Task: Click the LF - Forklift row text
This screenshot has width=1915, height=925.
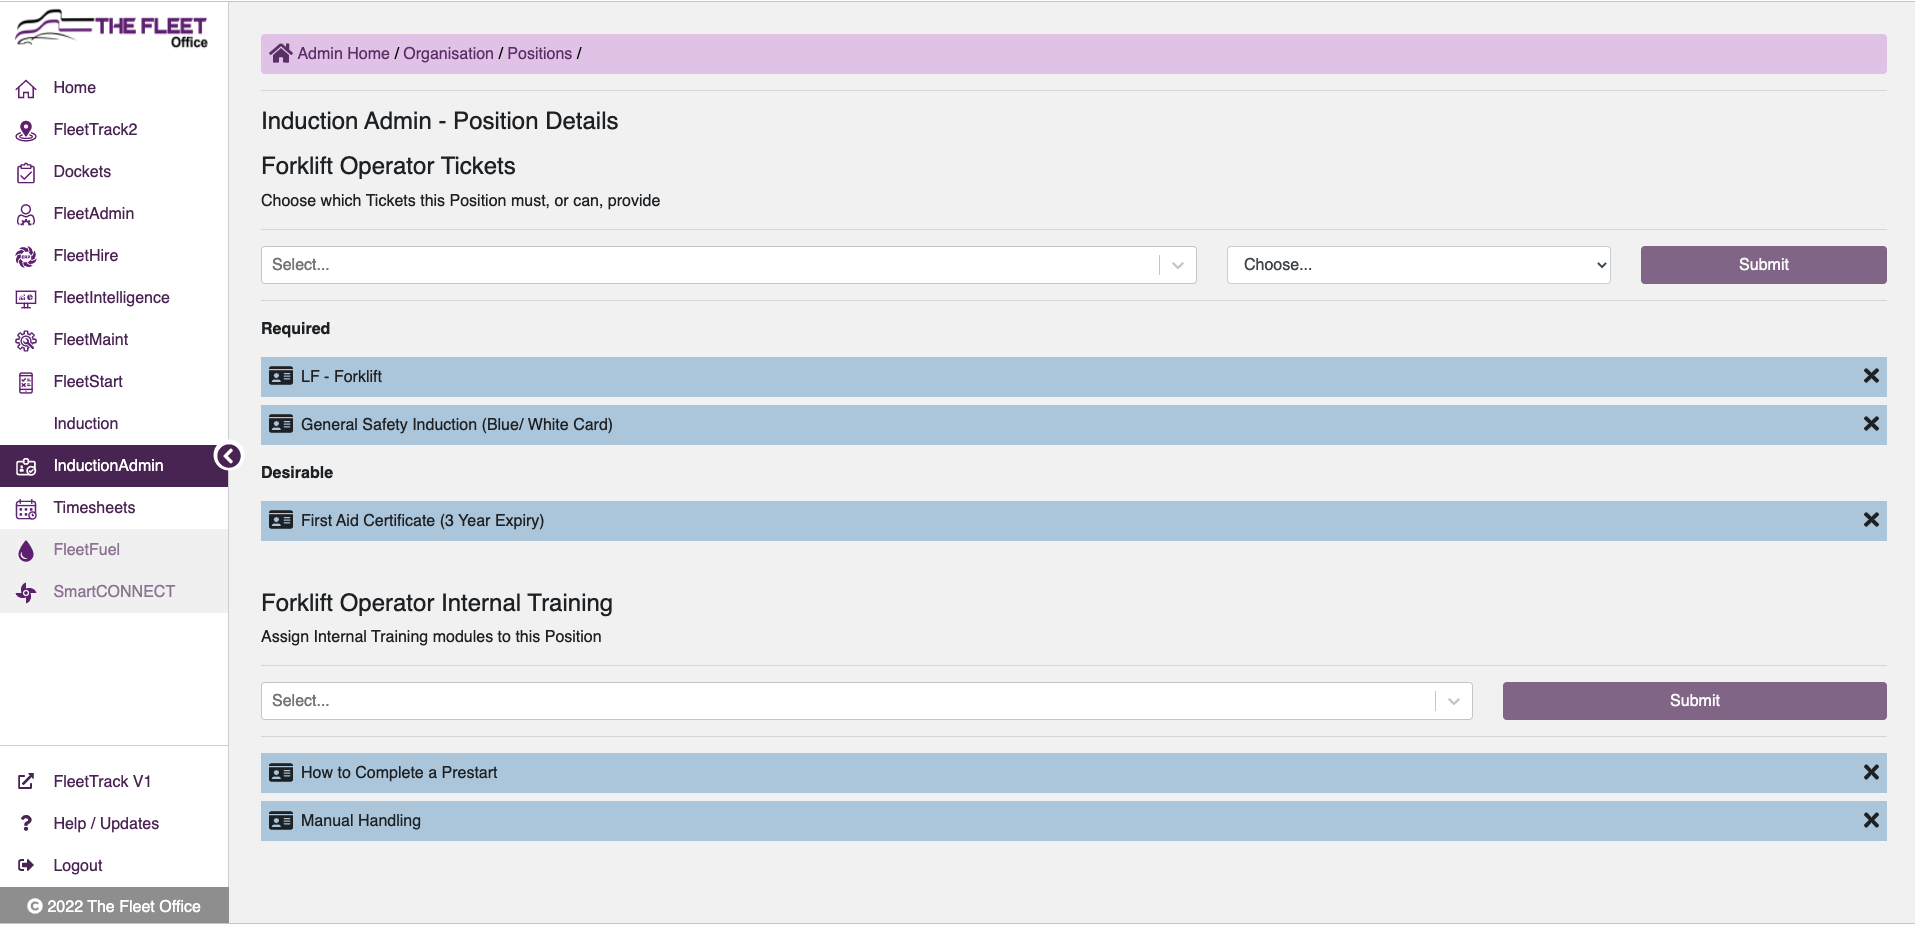Action: [341, 376]
